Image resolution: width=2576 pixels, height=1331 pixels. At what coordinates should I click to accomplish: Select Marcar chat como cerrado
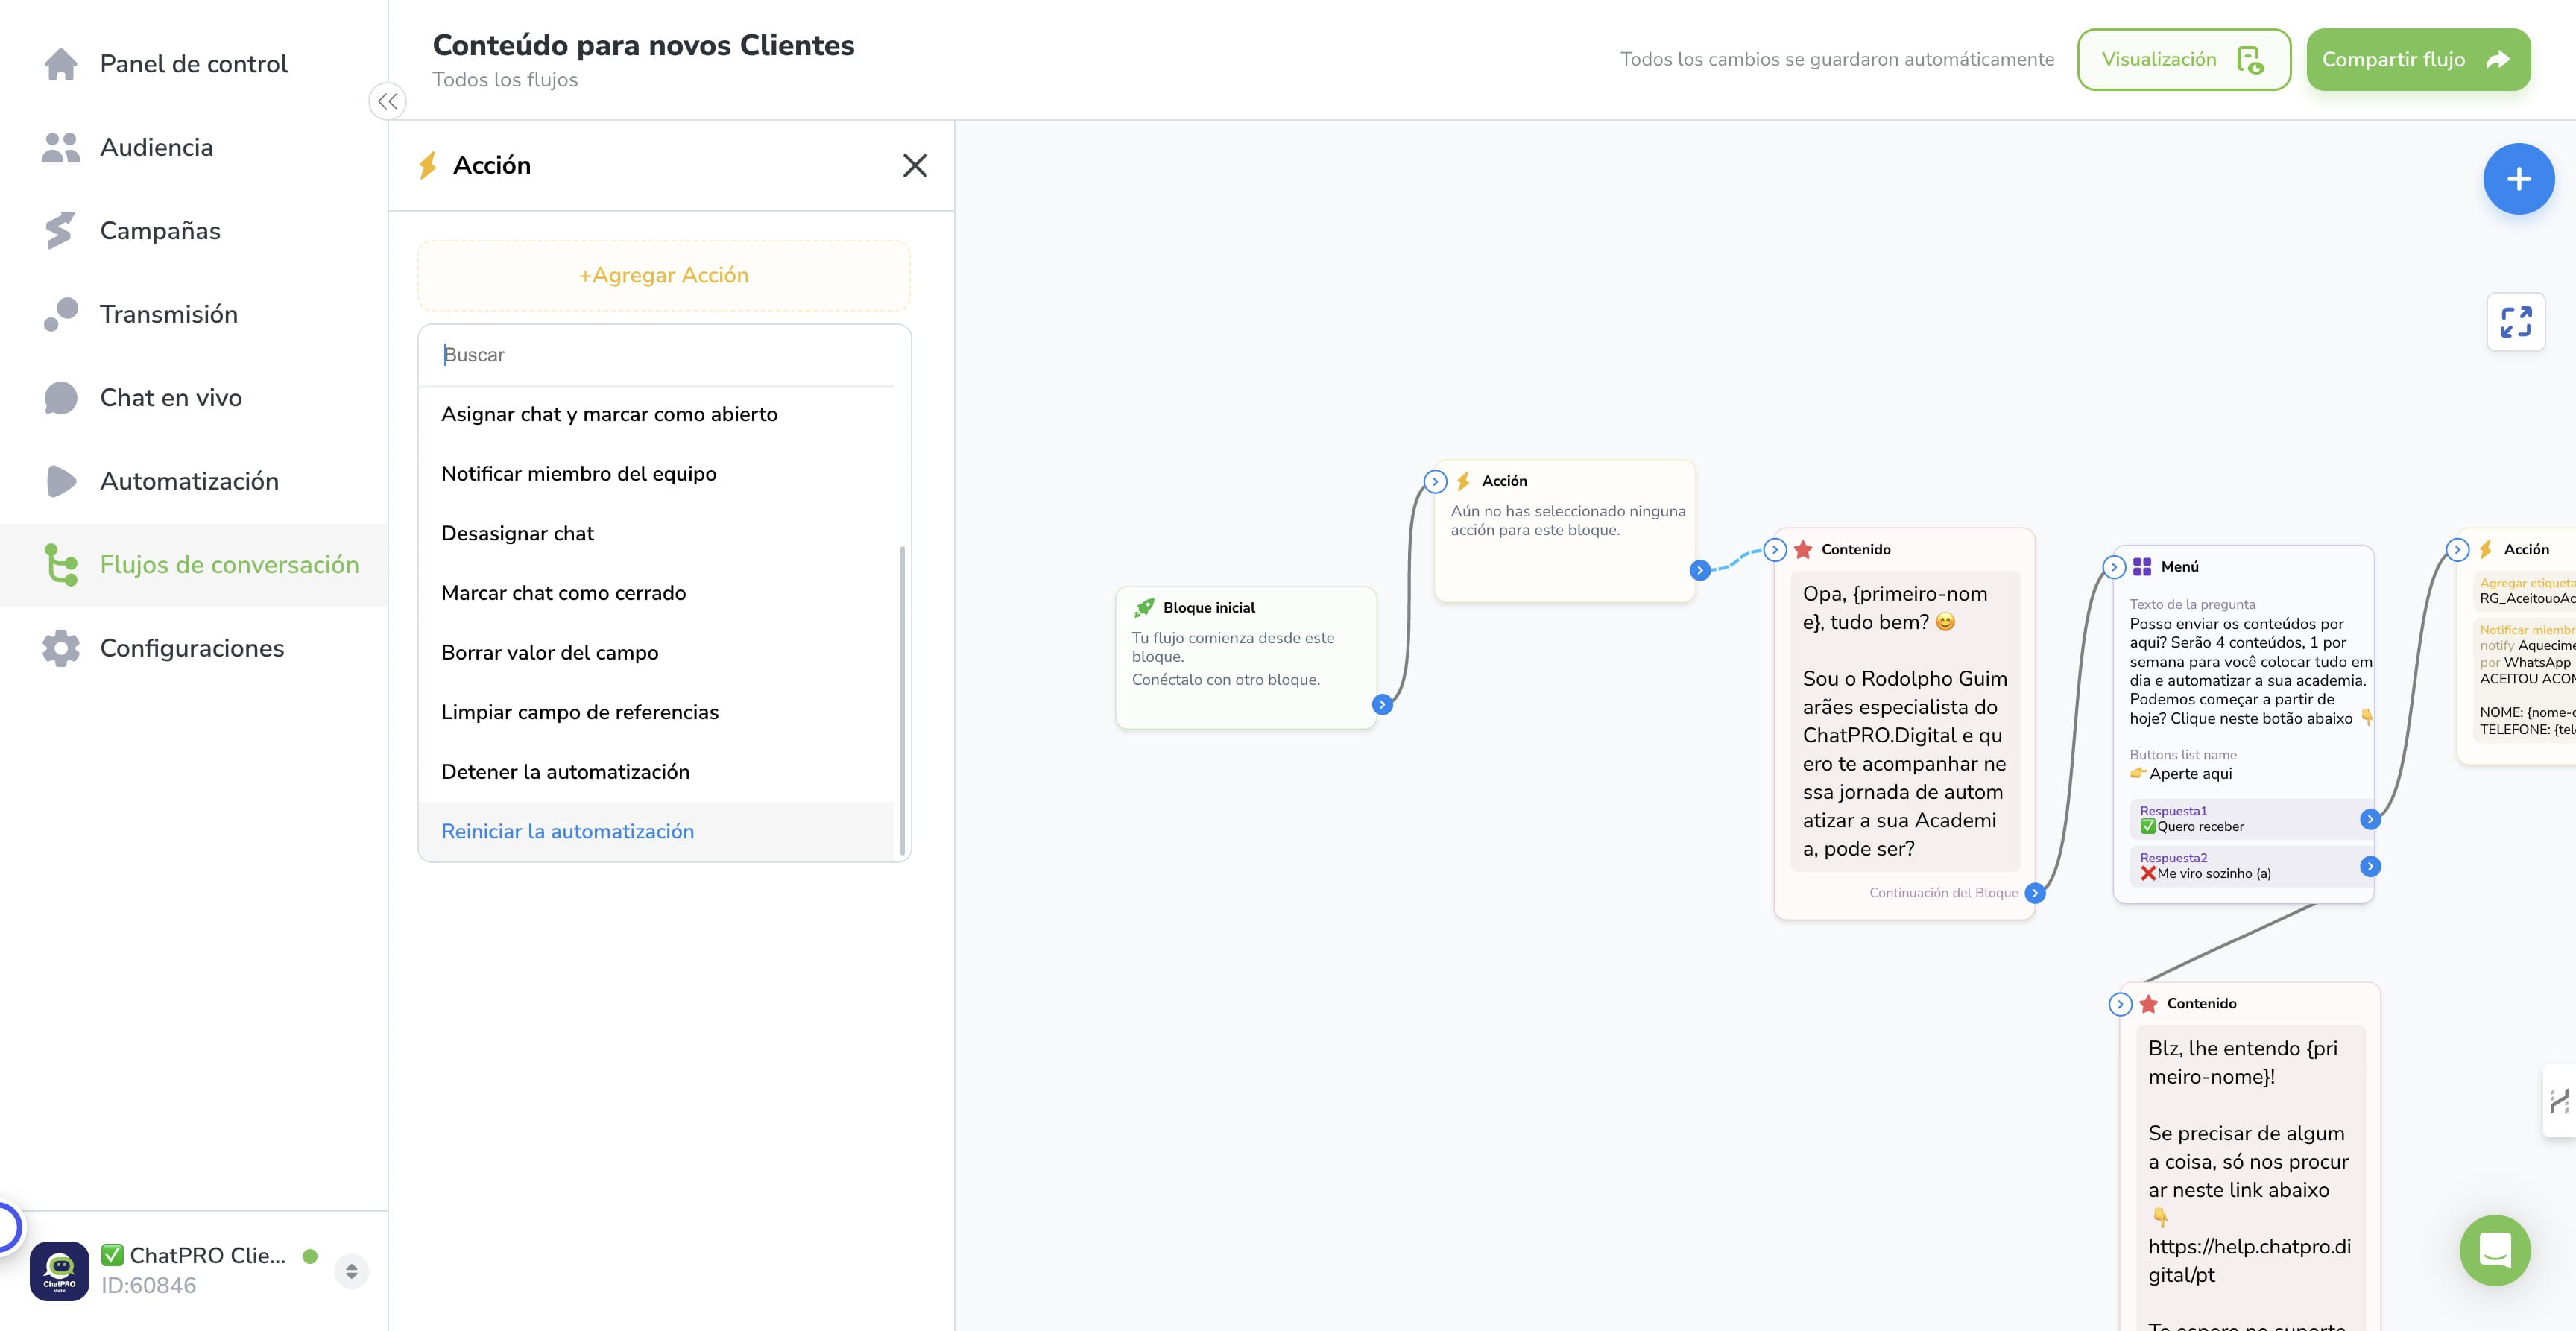pos(656,593)
